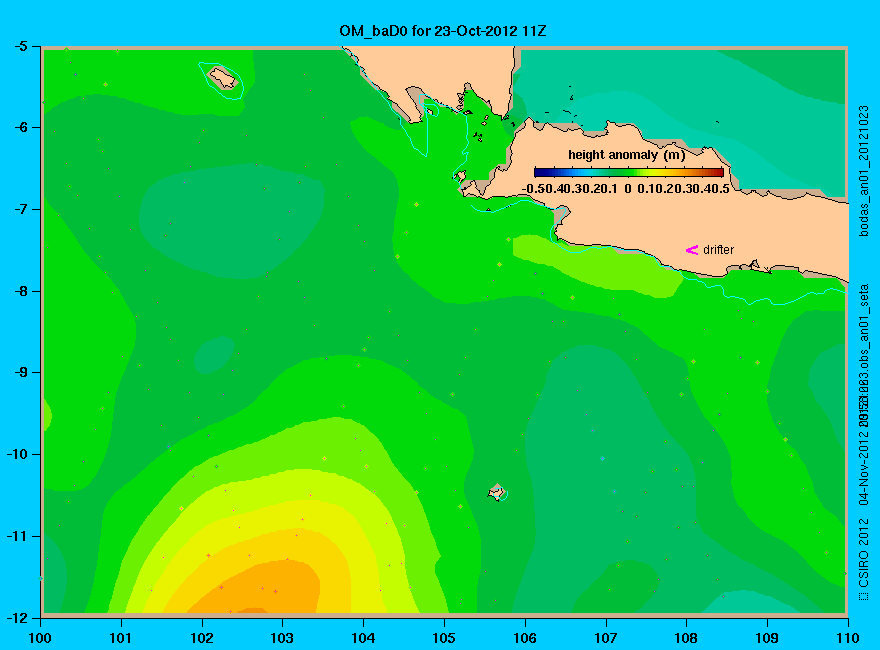Image resolution: width=880 pixels, height=650 pixels.
Task: Click the x-axis tick label 100
Action: (x=40, y=638)
